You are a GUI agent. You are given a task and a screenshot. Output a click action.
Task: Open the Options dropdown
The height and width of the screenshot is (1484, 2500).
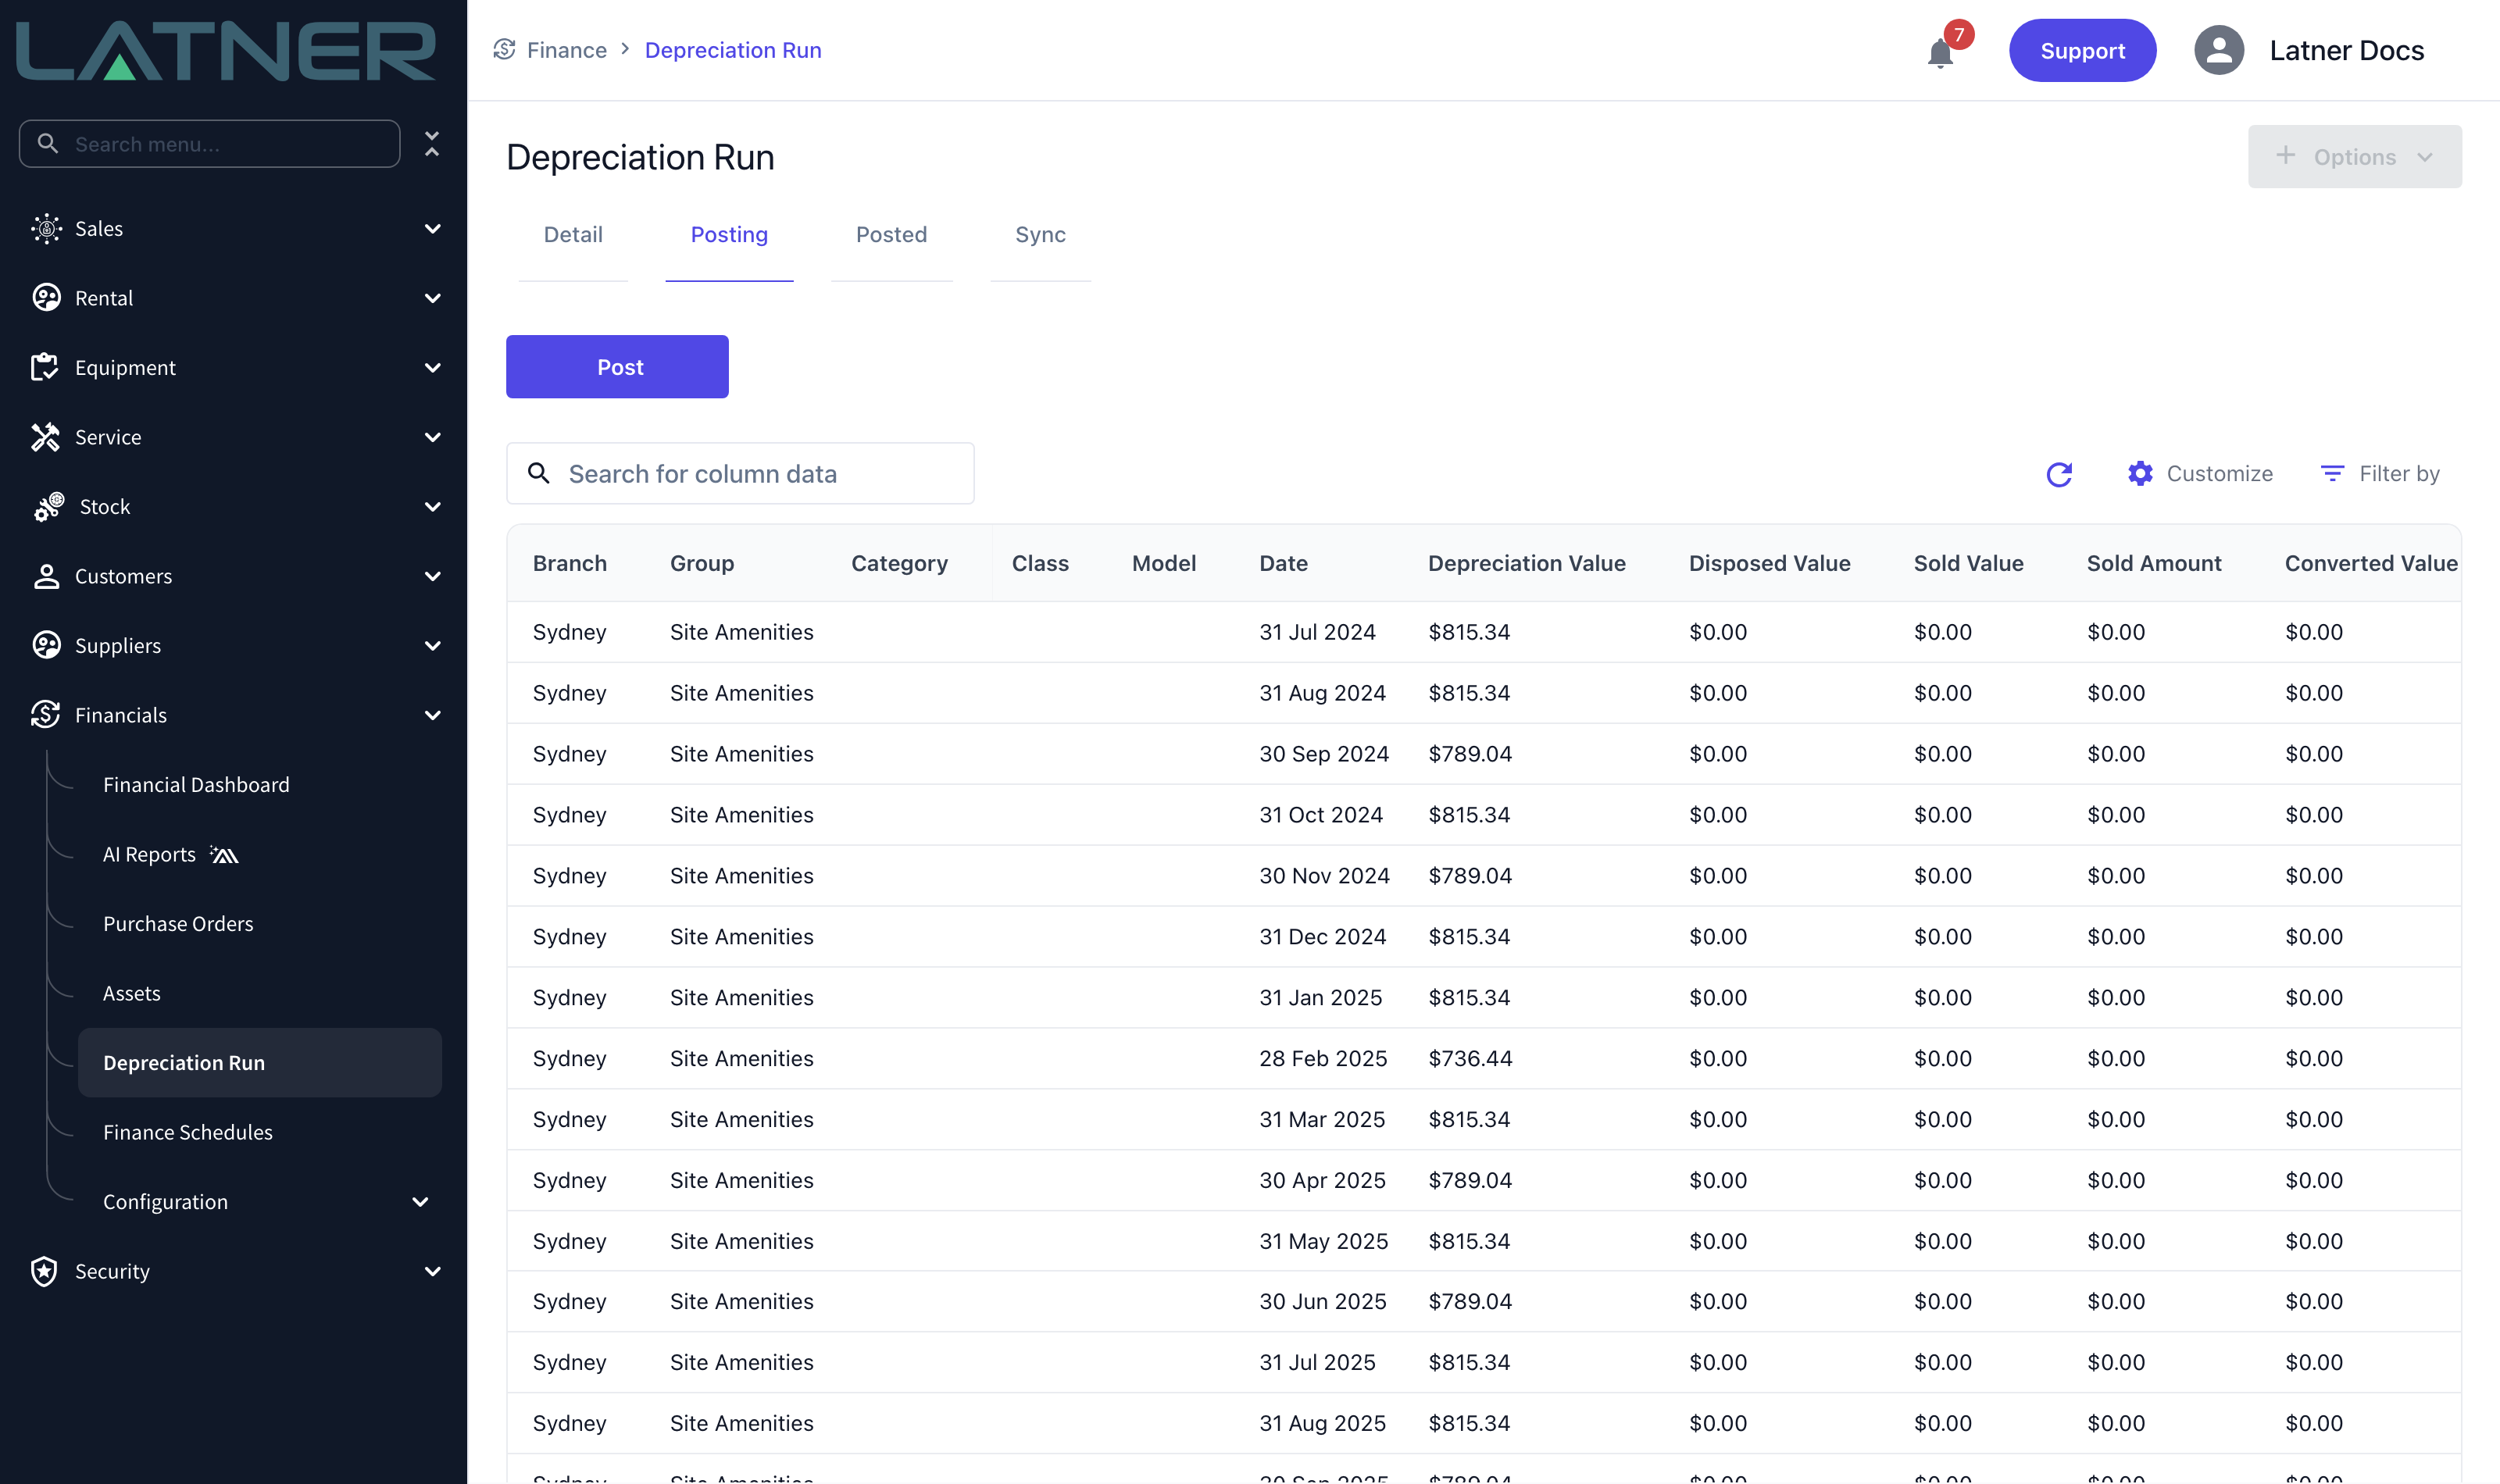click(x=2354, y=156)
